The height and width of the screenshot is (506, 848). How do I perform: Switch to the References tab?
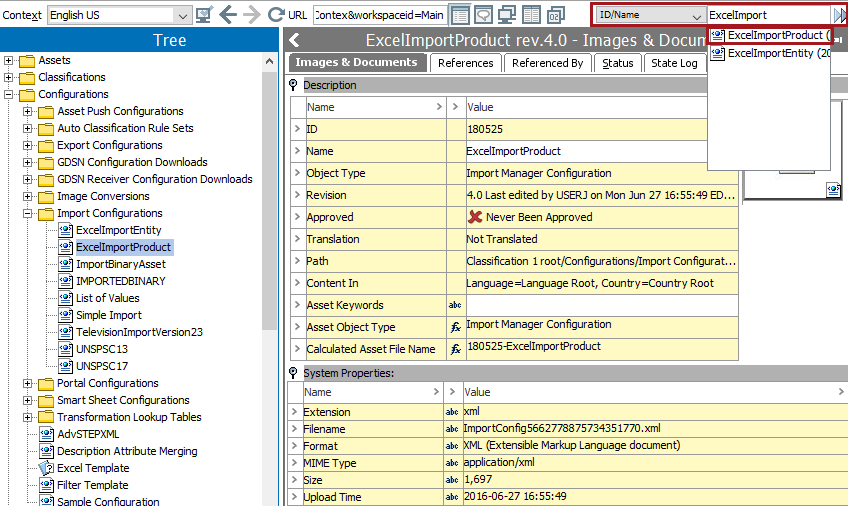465,63
